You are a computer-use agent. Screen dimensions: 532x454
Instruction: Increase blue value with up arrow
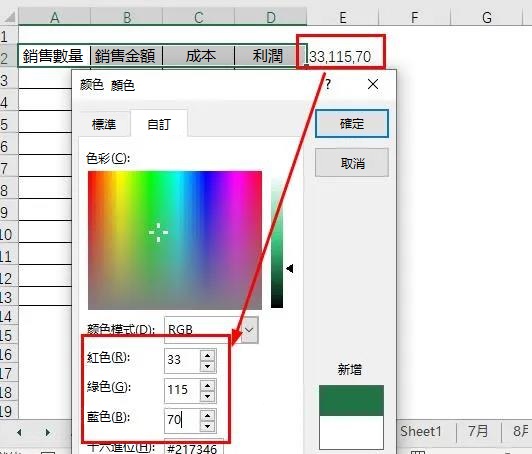pos(208,415)
